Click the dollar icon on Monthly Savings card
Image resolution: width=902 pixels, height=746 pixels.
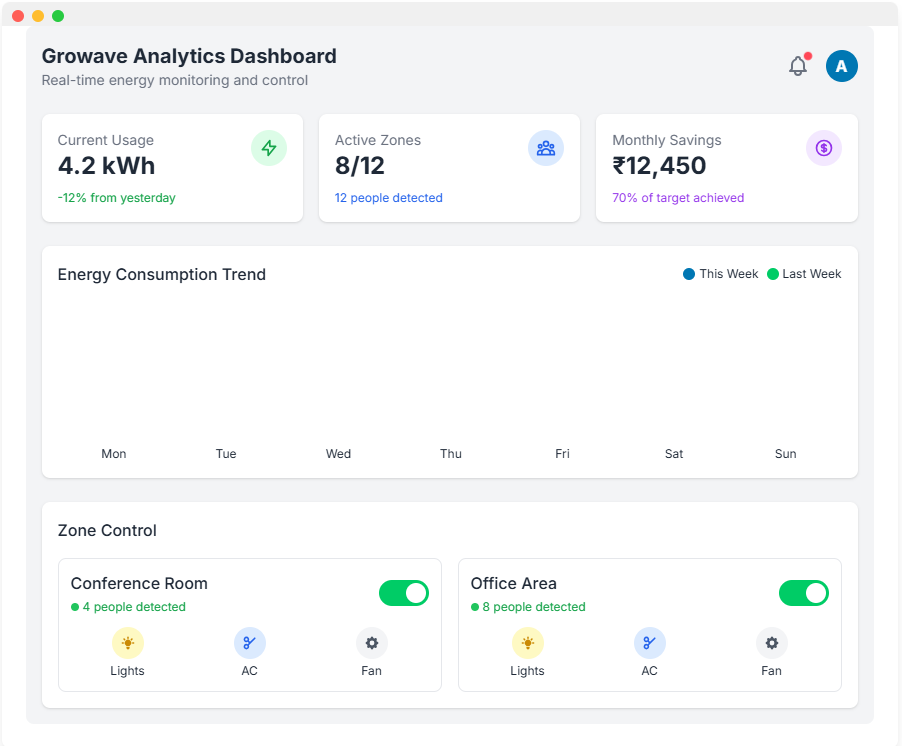click(x=823, y=147)
